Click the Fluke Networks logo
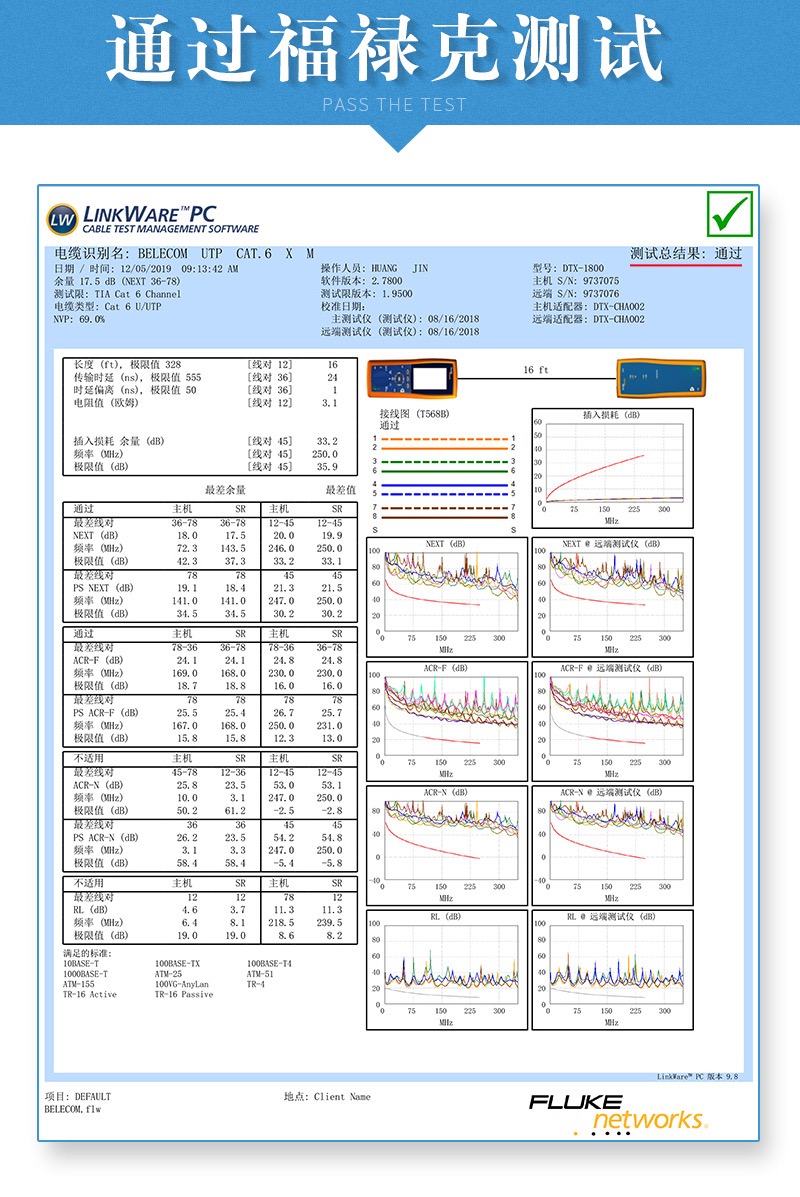This screenshot has width=800, height=1197. pyautogui.click(x=618, y=1113)
